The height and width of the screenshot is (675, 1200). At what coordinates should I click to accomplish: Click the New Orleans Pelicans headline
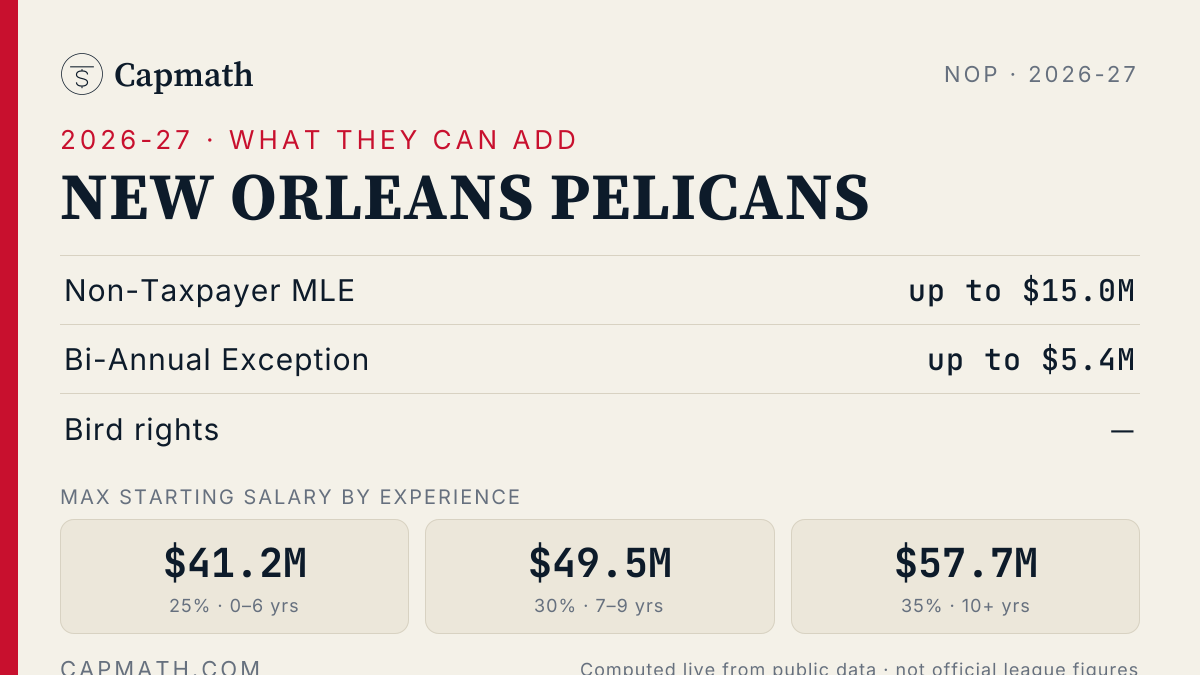(465, 197)
